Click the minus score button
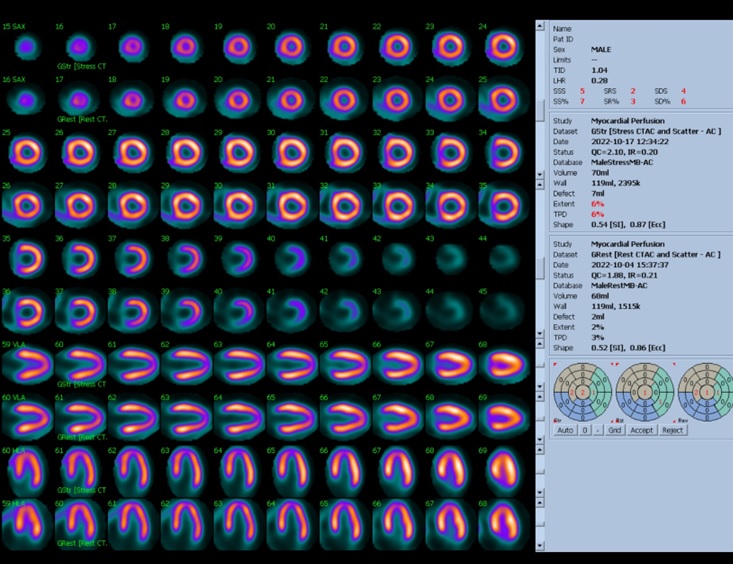Screen dimensions: 733x564 [597, 430]
